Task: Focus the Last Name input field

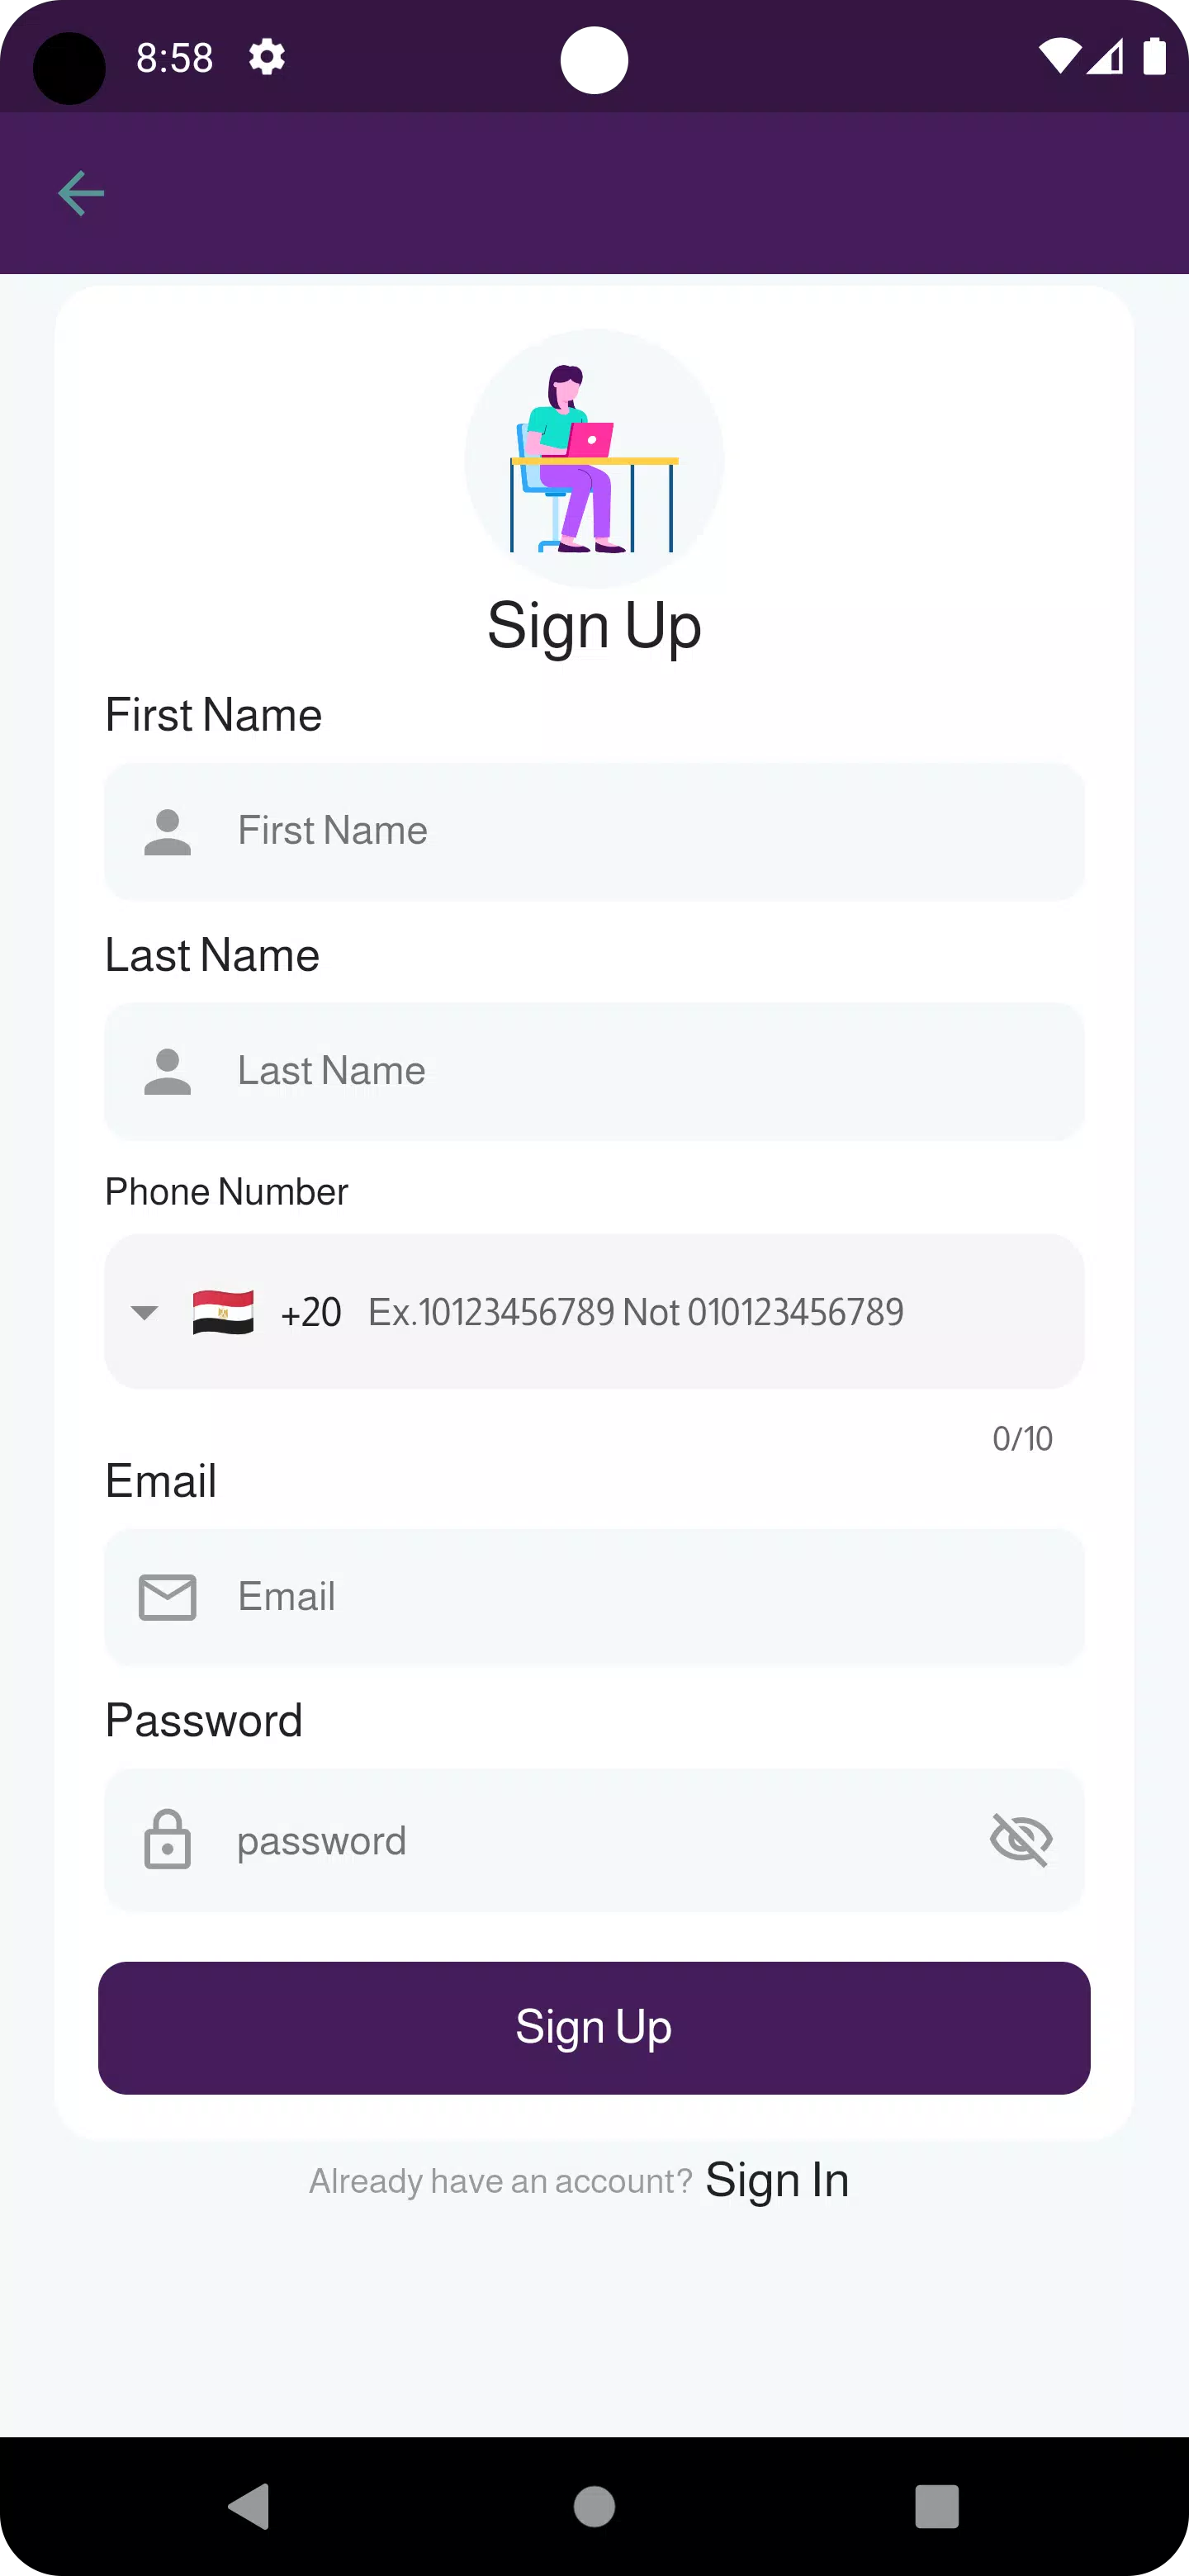Action: pyautogui.click(x=640, y=1072)
